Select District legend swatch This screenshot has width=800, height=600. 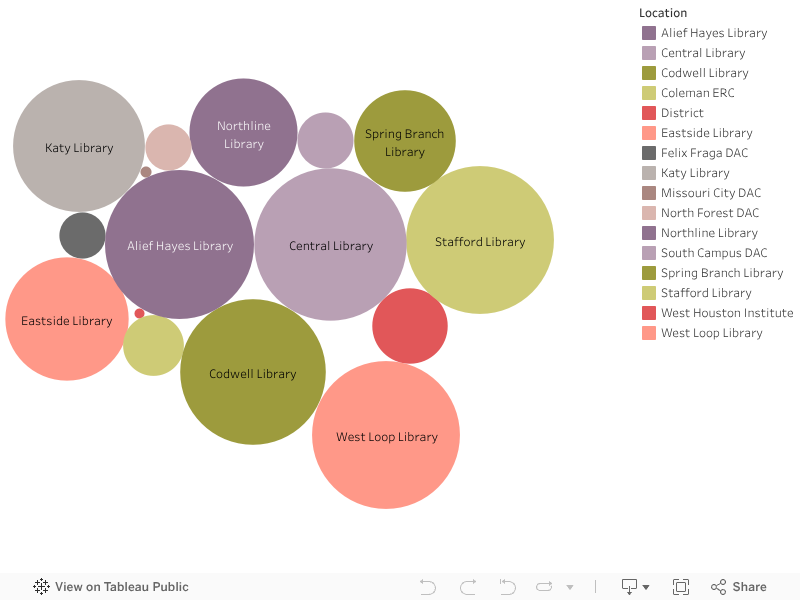(x=648, y=113)
